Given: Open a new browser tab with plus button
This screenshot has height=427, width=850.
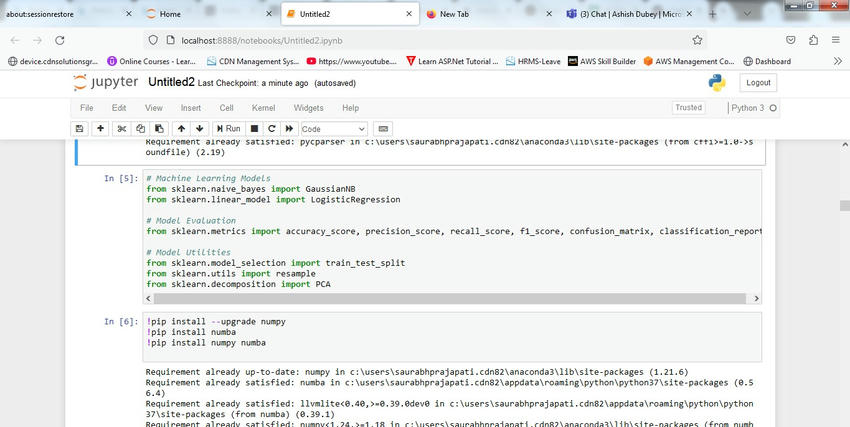Looking at the screenshot, I should [x=712, y=14].
